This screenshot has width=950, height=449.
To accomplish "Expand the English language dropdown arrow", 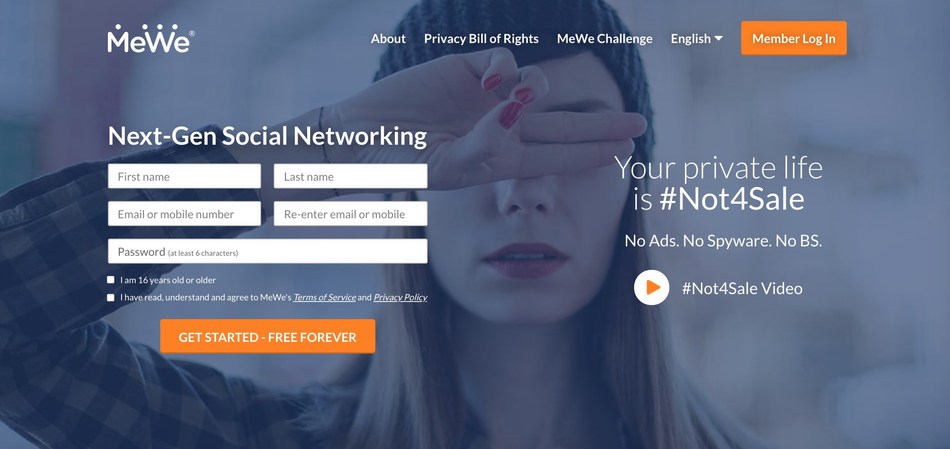I will (719, 38).
